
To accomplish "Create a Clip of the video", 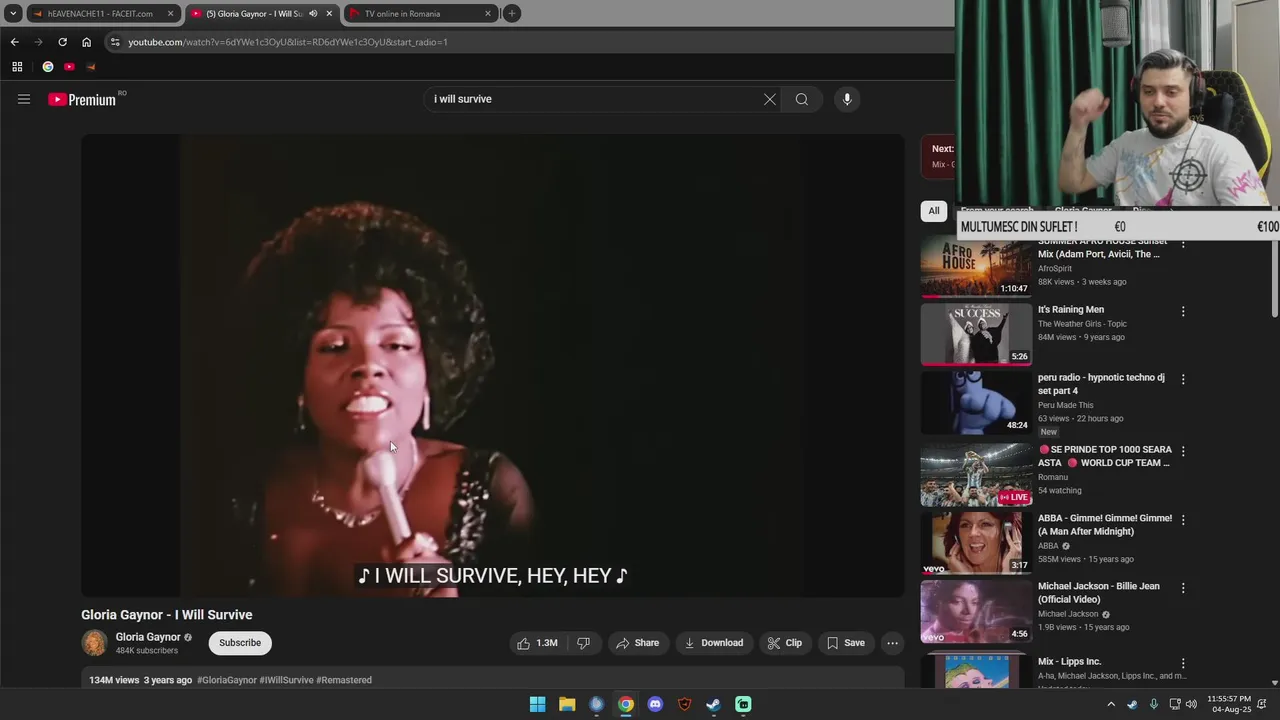I will pyautogui.click(x=784, y=643).
